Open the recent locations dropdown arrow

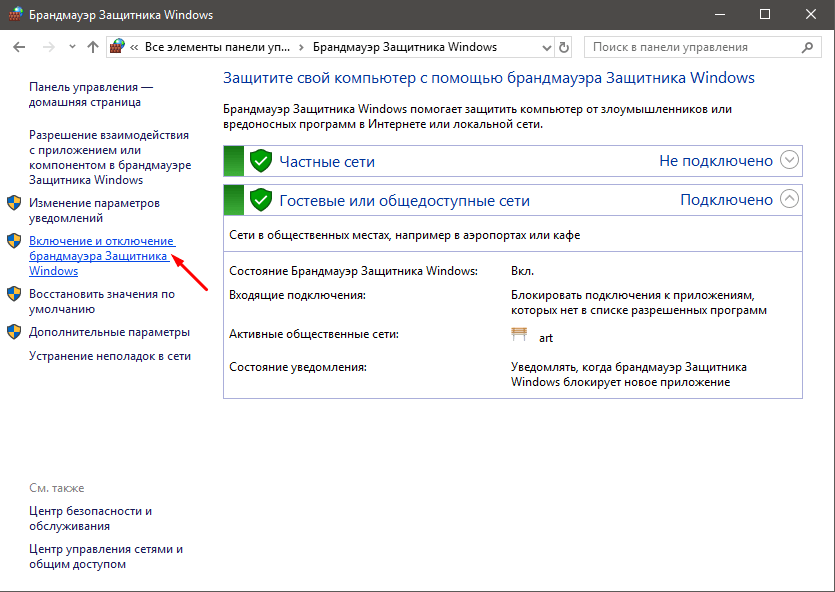[72, 47]
